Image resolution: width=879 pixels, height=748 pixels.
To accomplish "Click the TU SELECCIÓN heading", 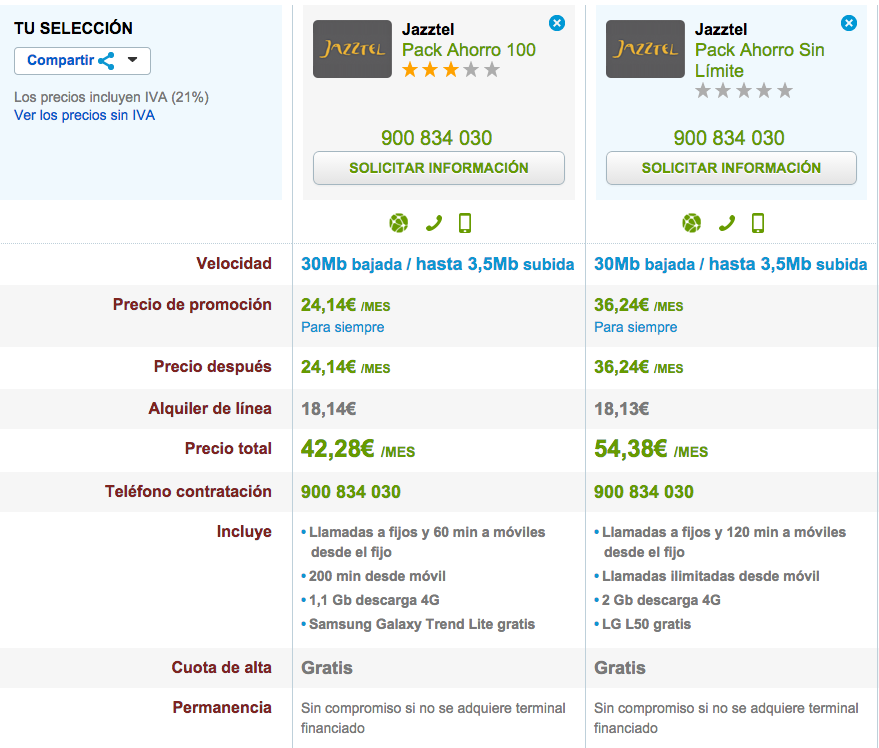I will (x=73, y=28).
